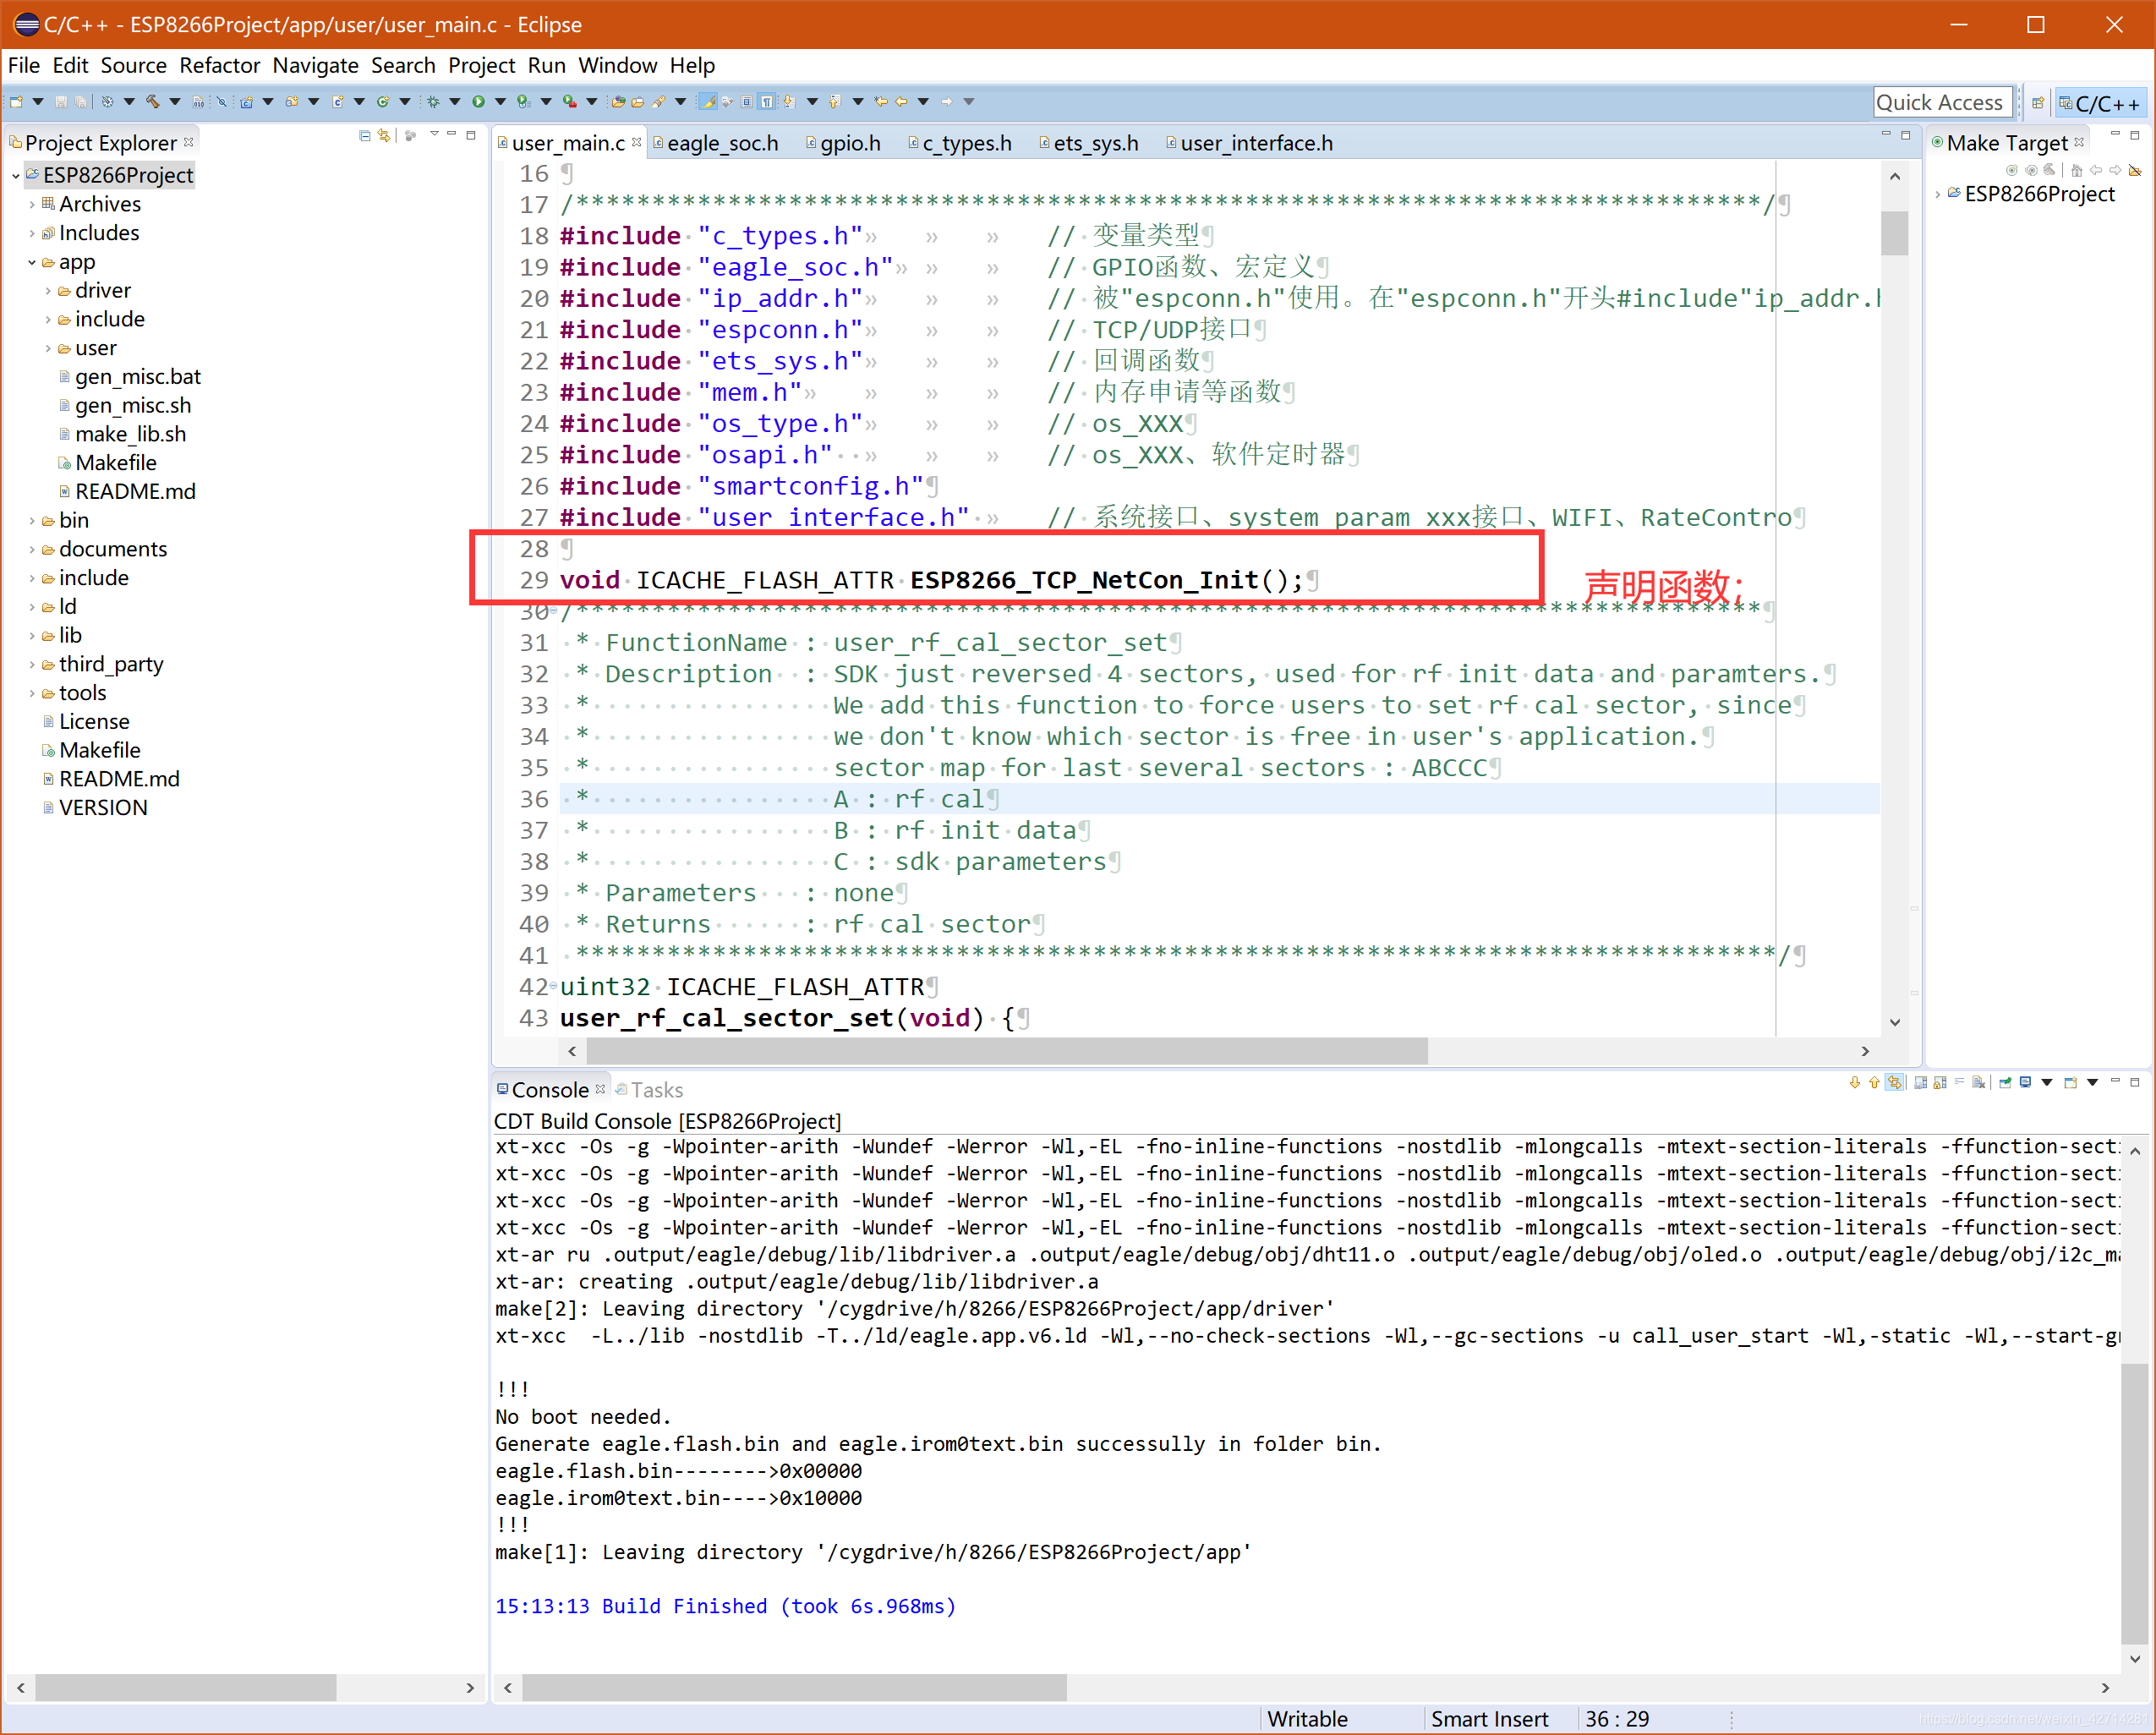This screenshot has width=2156, height=1735.
Task: Expand the driver folder
Action: (x=48, y=291)
